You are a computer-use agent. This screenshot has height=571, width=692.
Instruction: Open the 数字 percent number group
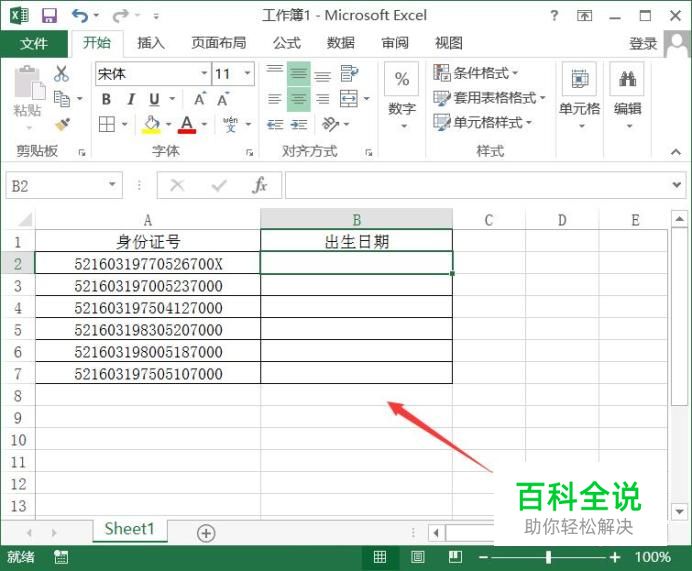(402, 97)
